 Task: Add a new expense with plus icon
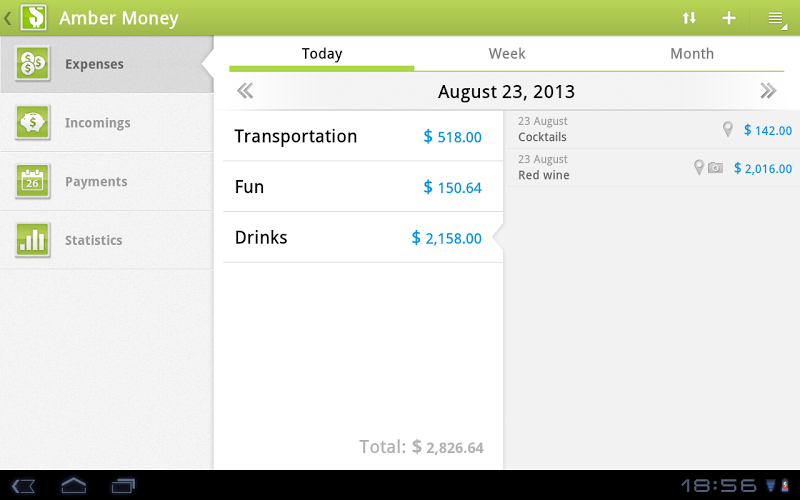click(729, 18)
